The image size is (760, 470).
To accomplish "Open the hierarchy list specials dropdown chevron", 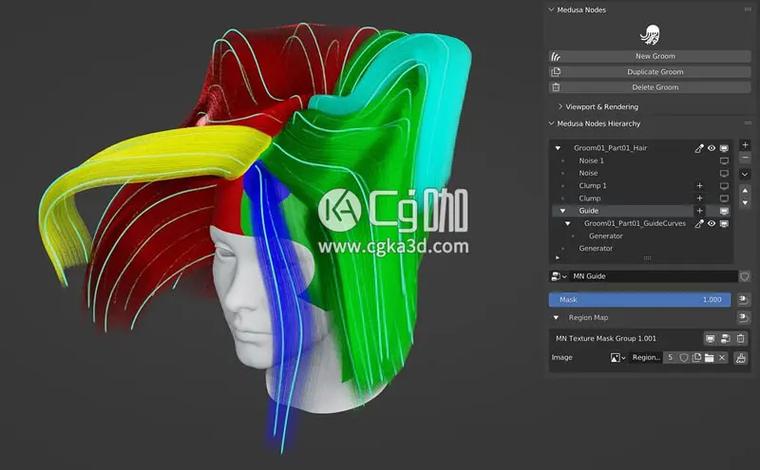I will pos(745,174).
